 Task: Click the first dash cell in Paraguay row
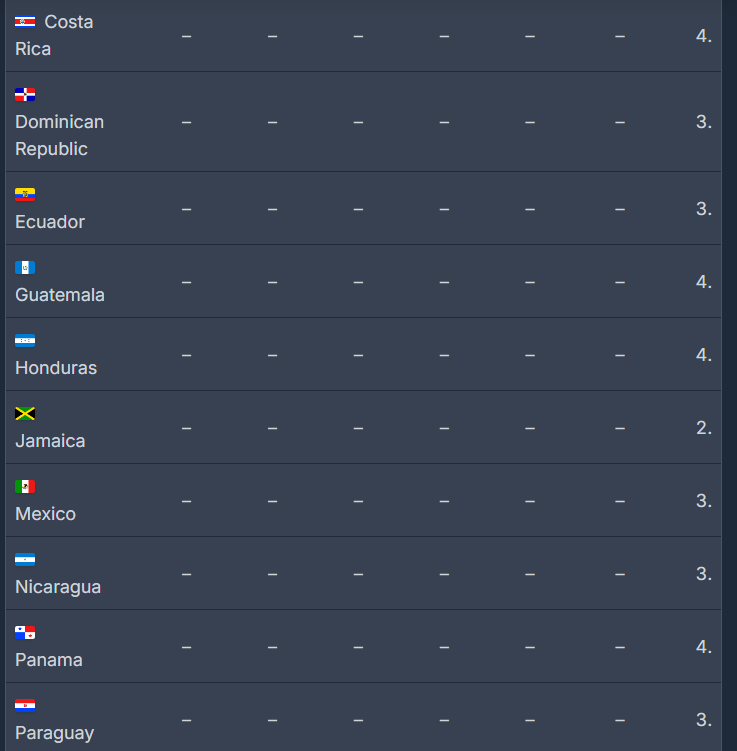[x=186, y=720]
